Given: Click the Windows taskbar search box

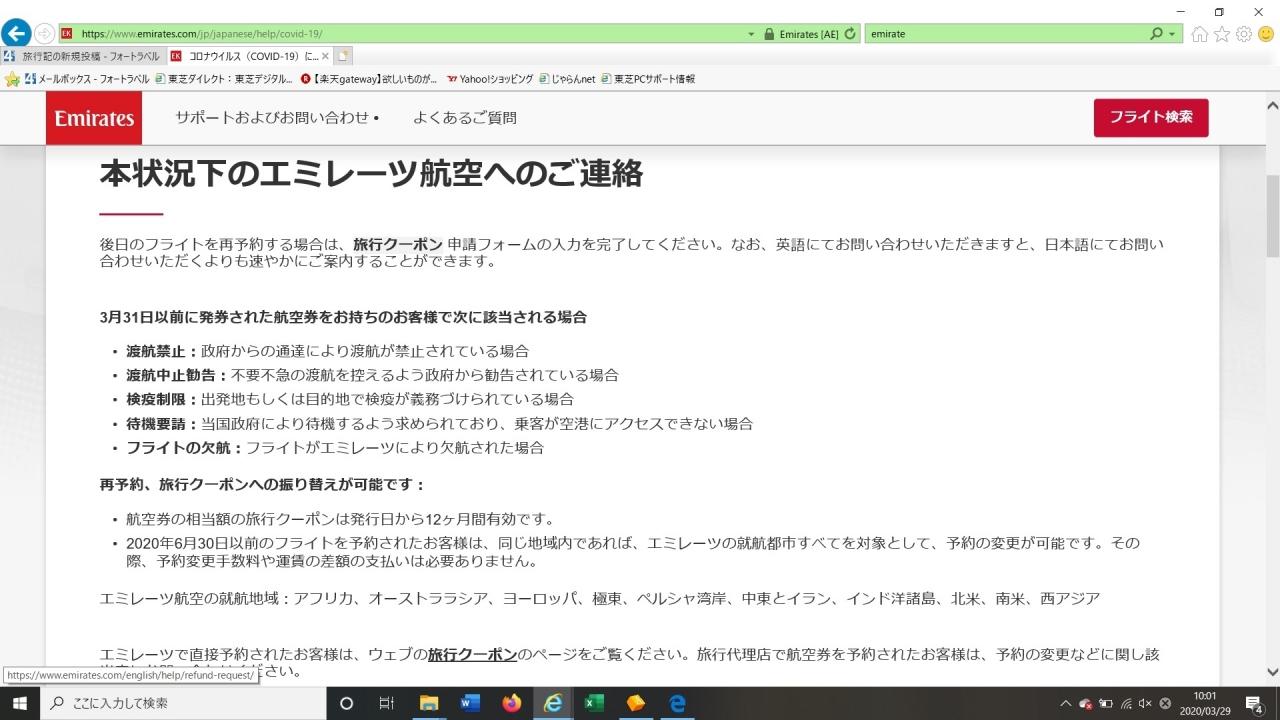Looking at the screenshot, I should [183, 703].
